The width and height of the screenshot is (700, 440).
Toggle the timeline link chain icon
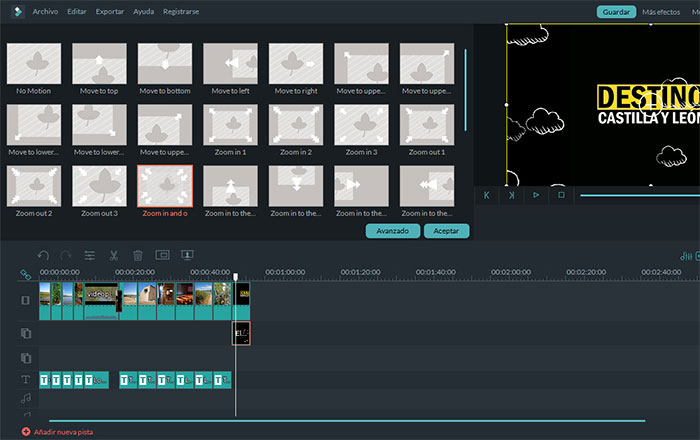click(x=25, y=274)
